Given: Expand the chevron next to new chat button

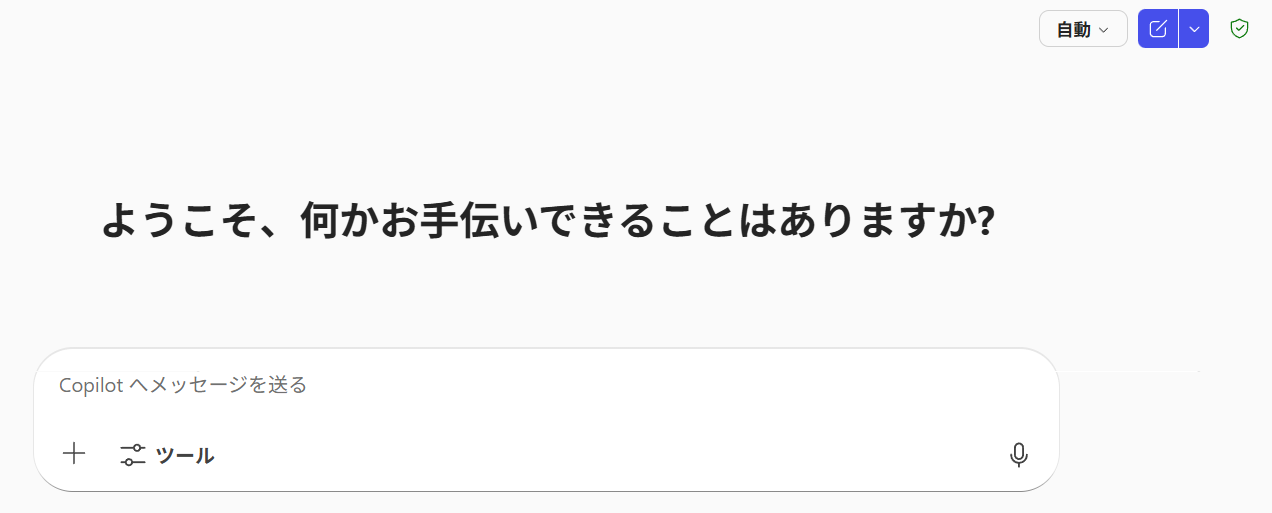Looking at the screenshot, I should [1194, 29].
